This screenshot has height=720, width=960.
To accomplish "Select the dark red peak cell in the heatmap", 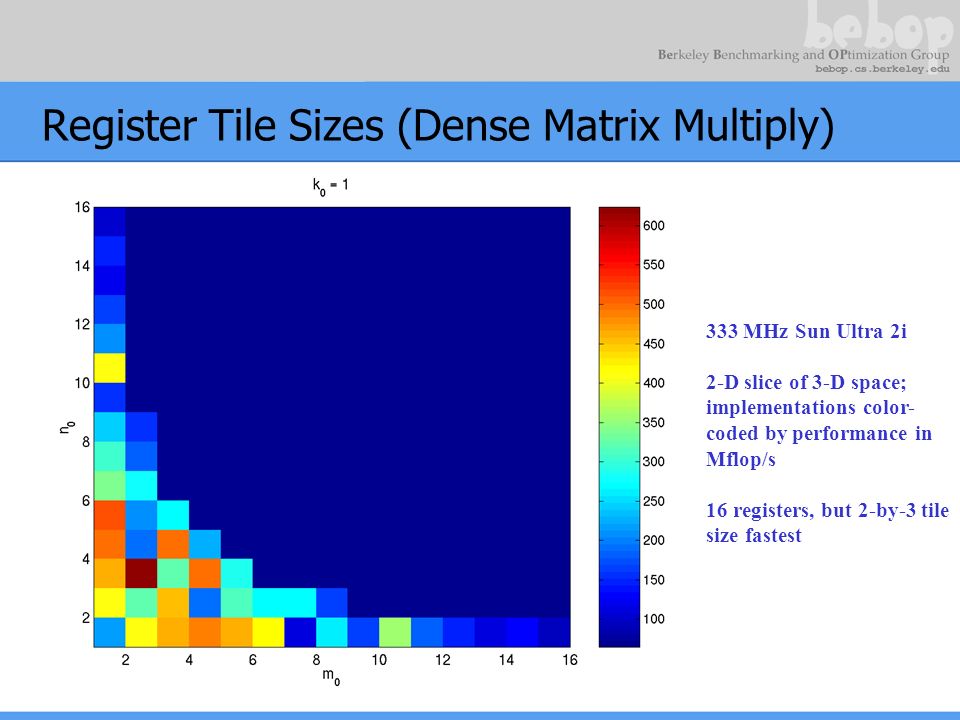I will [141, 574].
